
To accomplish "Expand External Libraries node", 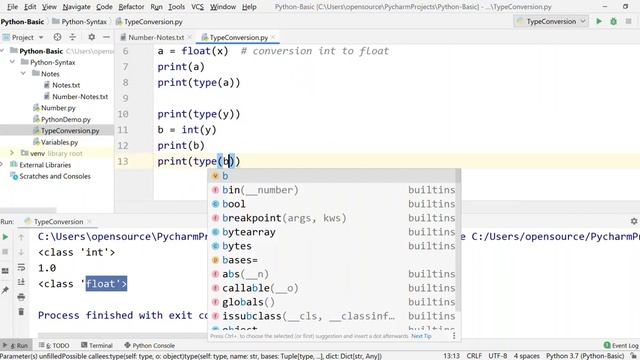I will (x=2, y=164).
